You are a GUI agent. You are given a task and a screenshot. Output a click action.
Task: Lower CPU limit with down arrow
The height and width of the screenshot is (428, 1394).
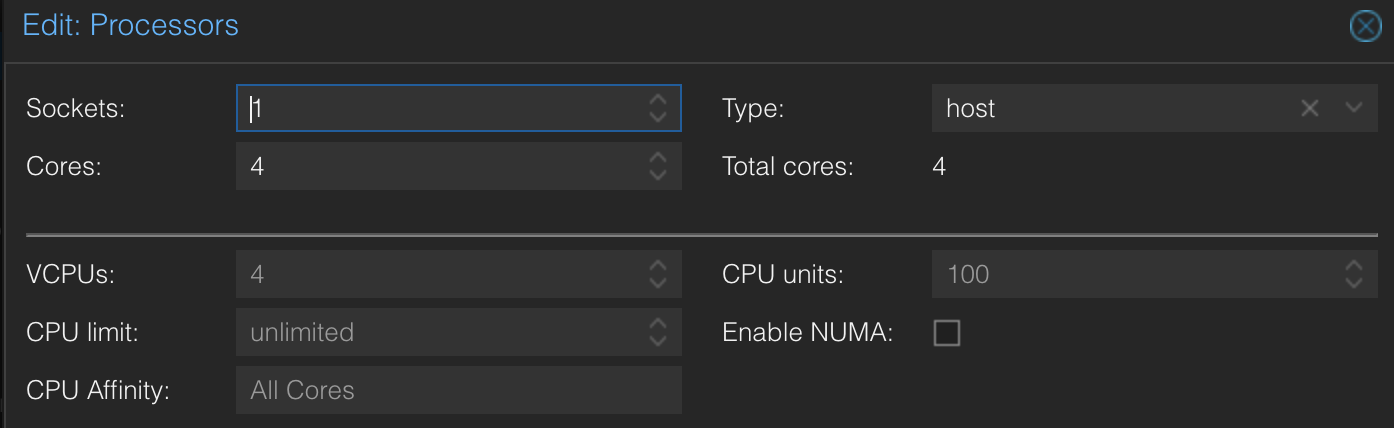(657, 340)
